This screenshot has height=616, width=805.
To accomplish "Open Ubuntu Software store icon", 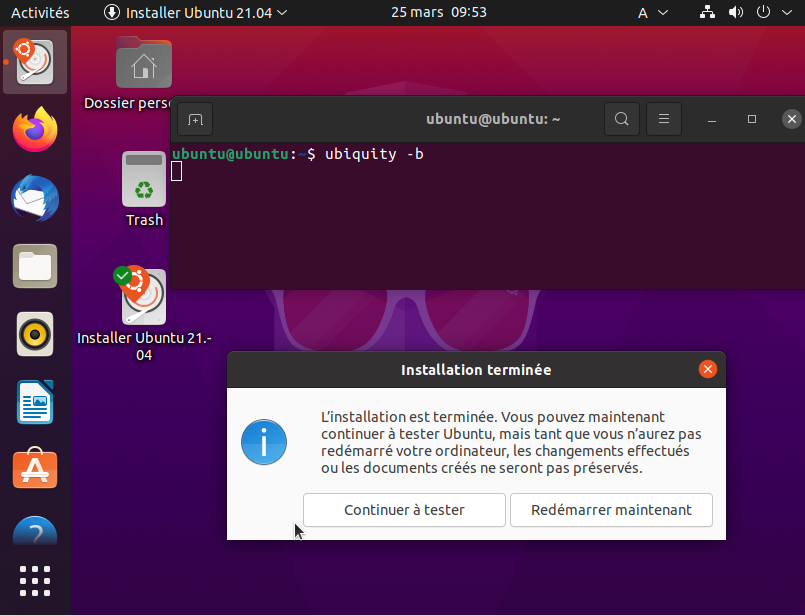I will click(x=35, y=468).
